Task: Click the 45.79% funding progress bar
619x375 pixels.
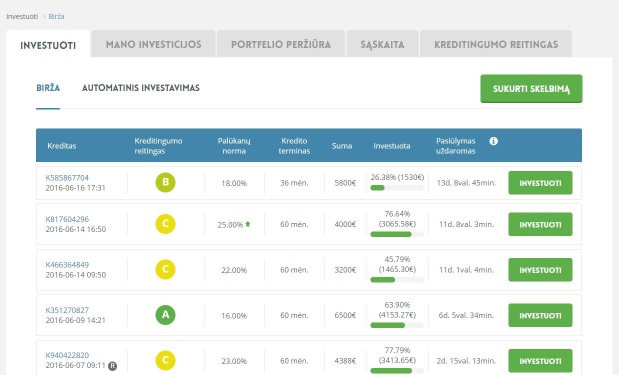Action: 397,280
